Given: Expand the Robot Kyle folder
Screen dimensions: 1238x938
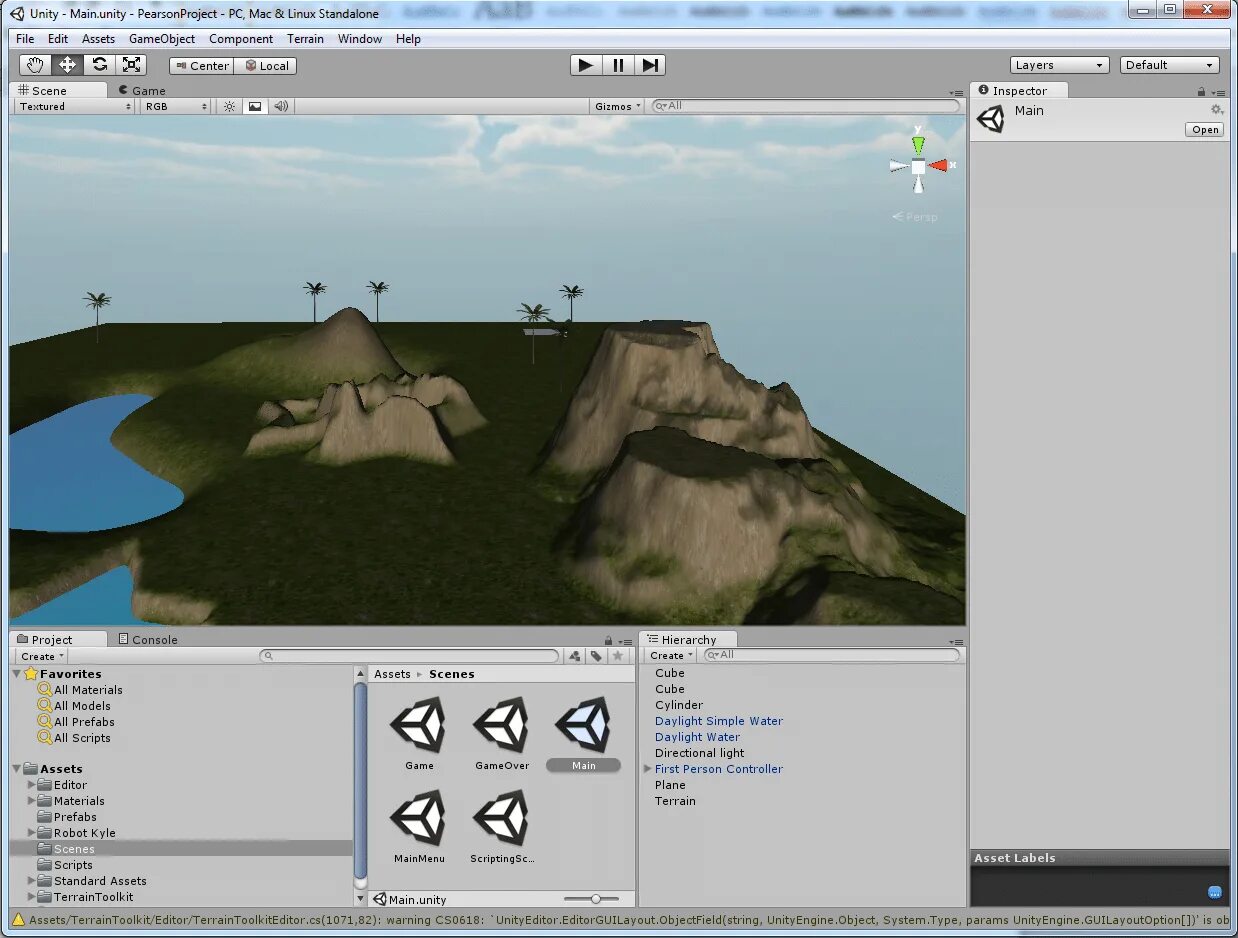Looking at the screenshot, I should (31, 833).
